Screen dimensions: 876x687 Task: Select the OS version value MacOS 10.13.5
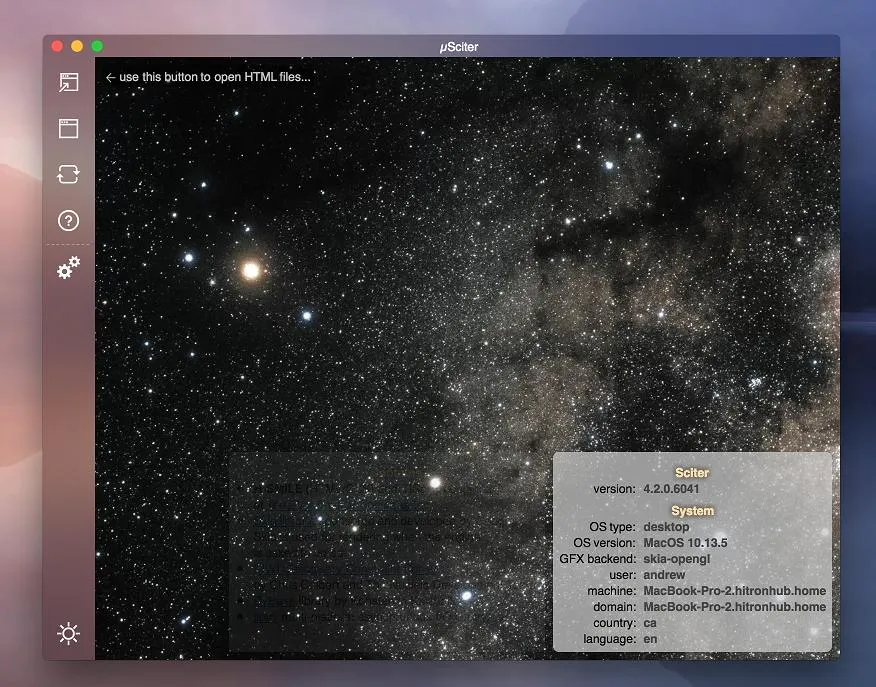[685, 543]
